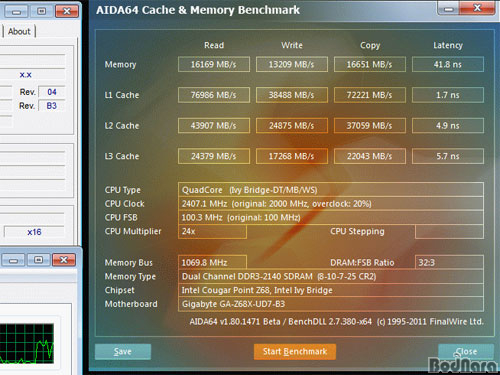Select the CPU Clock field
The height and width of the screenshot is (375, 500).
click(331, 204)
